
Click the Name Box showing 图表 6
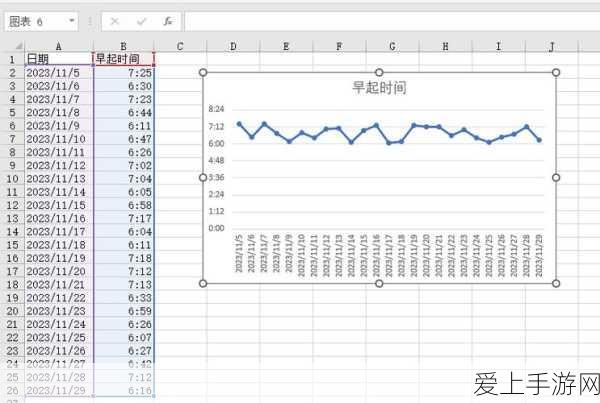tap(41, 21)
